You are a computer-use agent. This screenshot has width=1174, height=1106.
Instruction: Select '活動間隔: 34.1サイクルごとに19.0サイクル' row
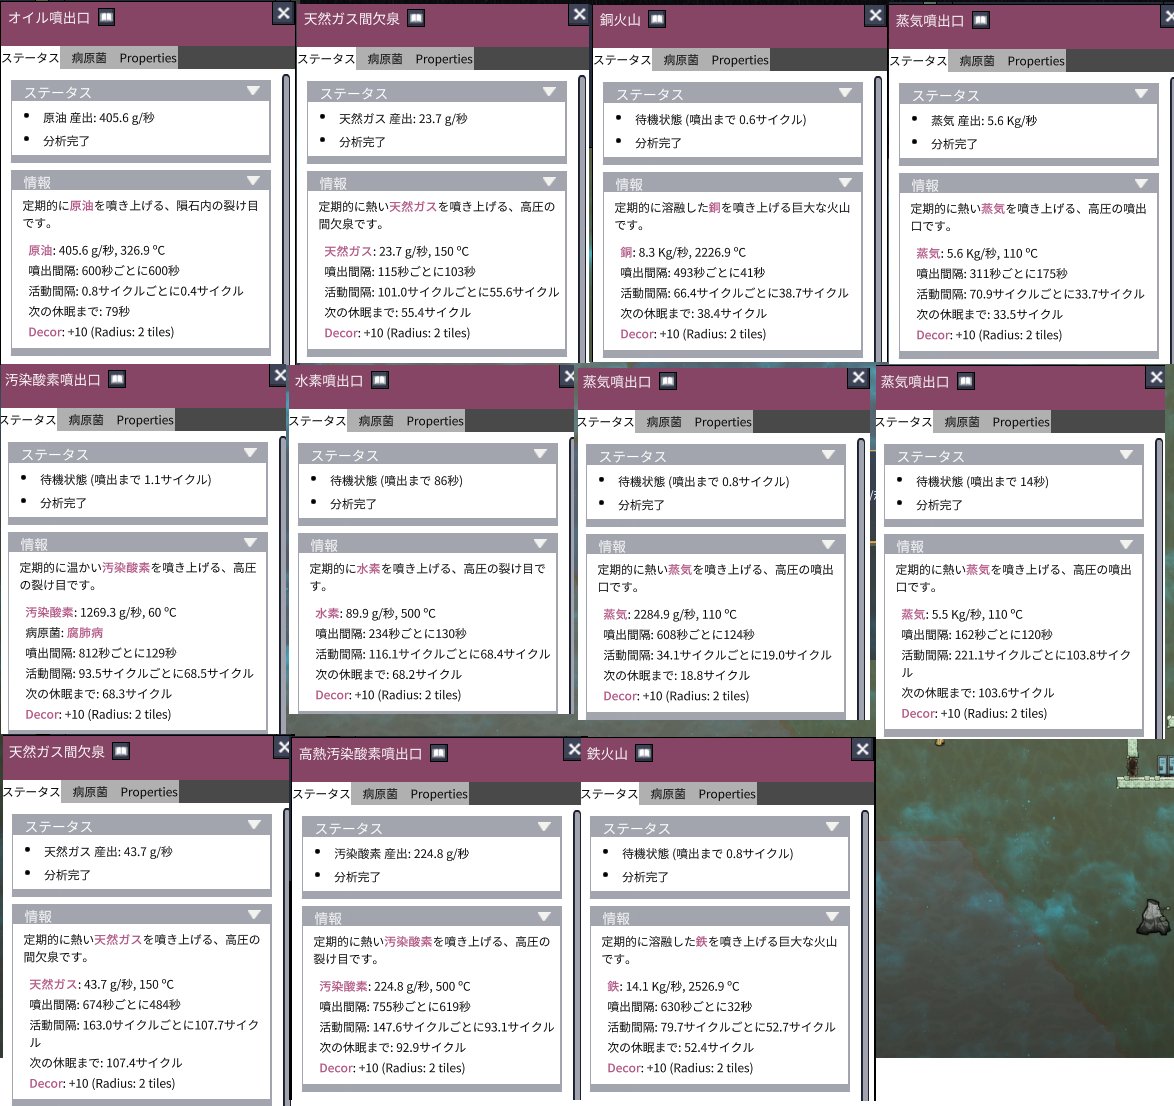[x=717, y=655]
